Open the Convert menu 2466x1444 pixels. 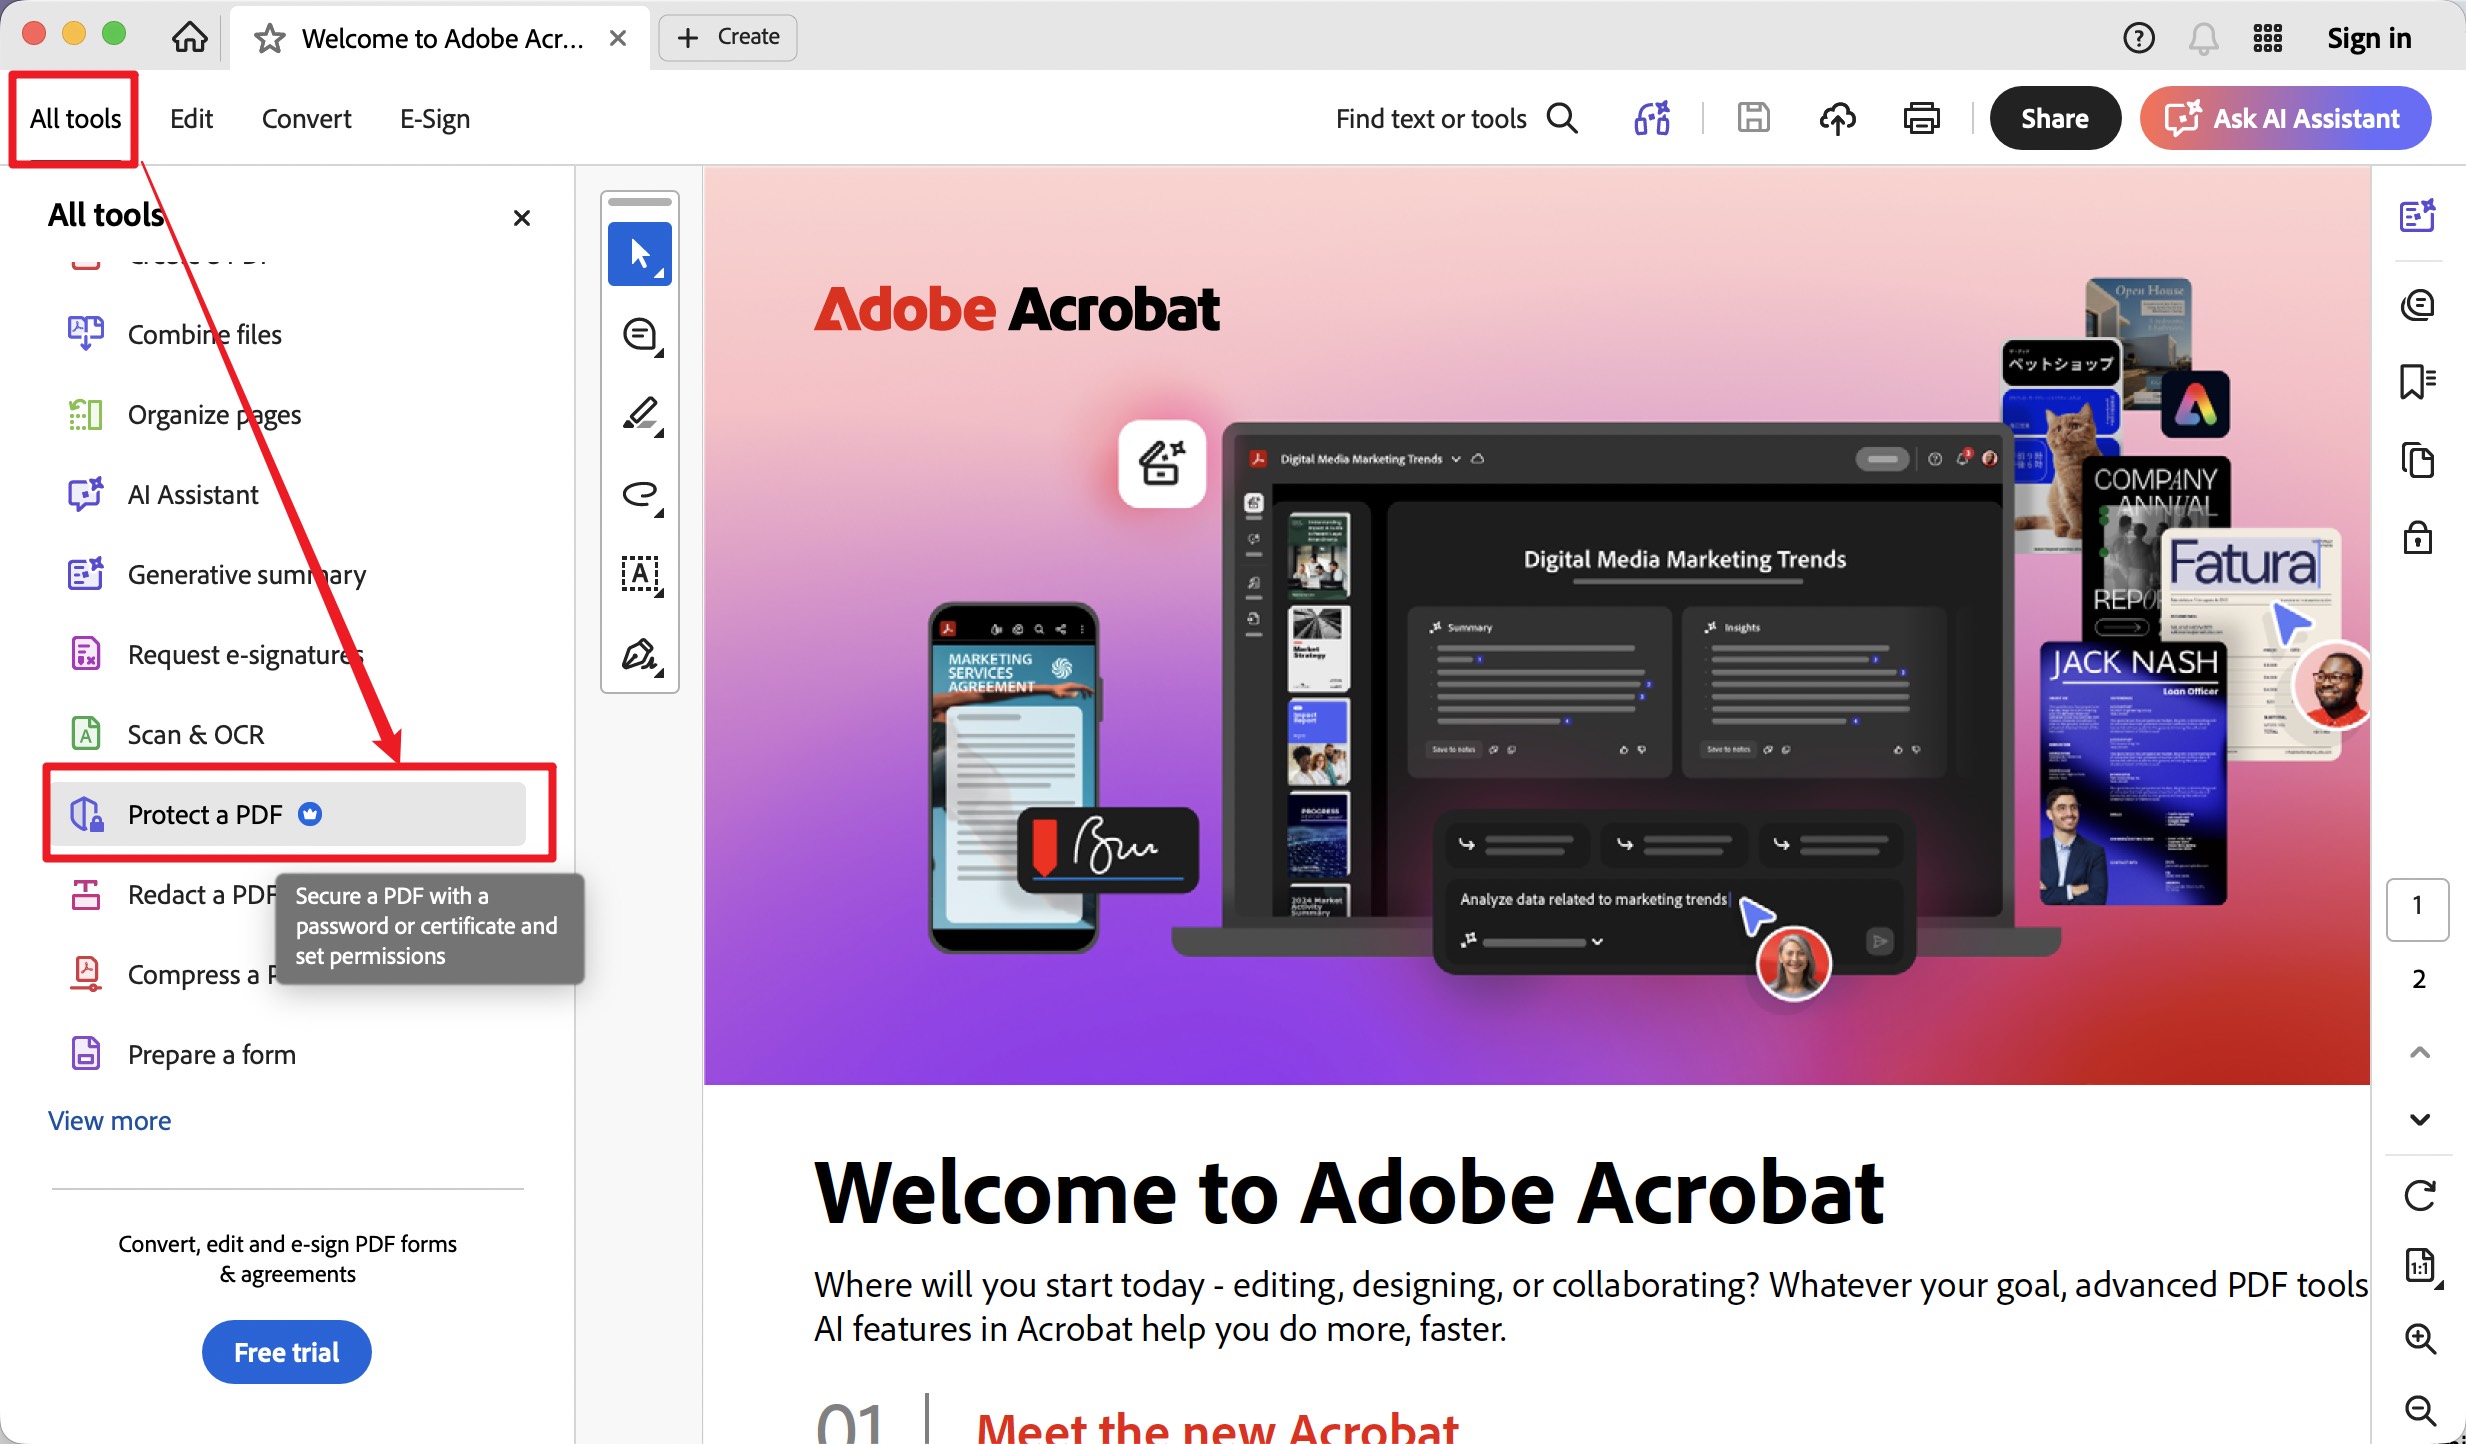(x=306, y=118)
